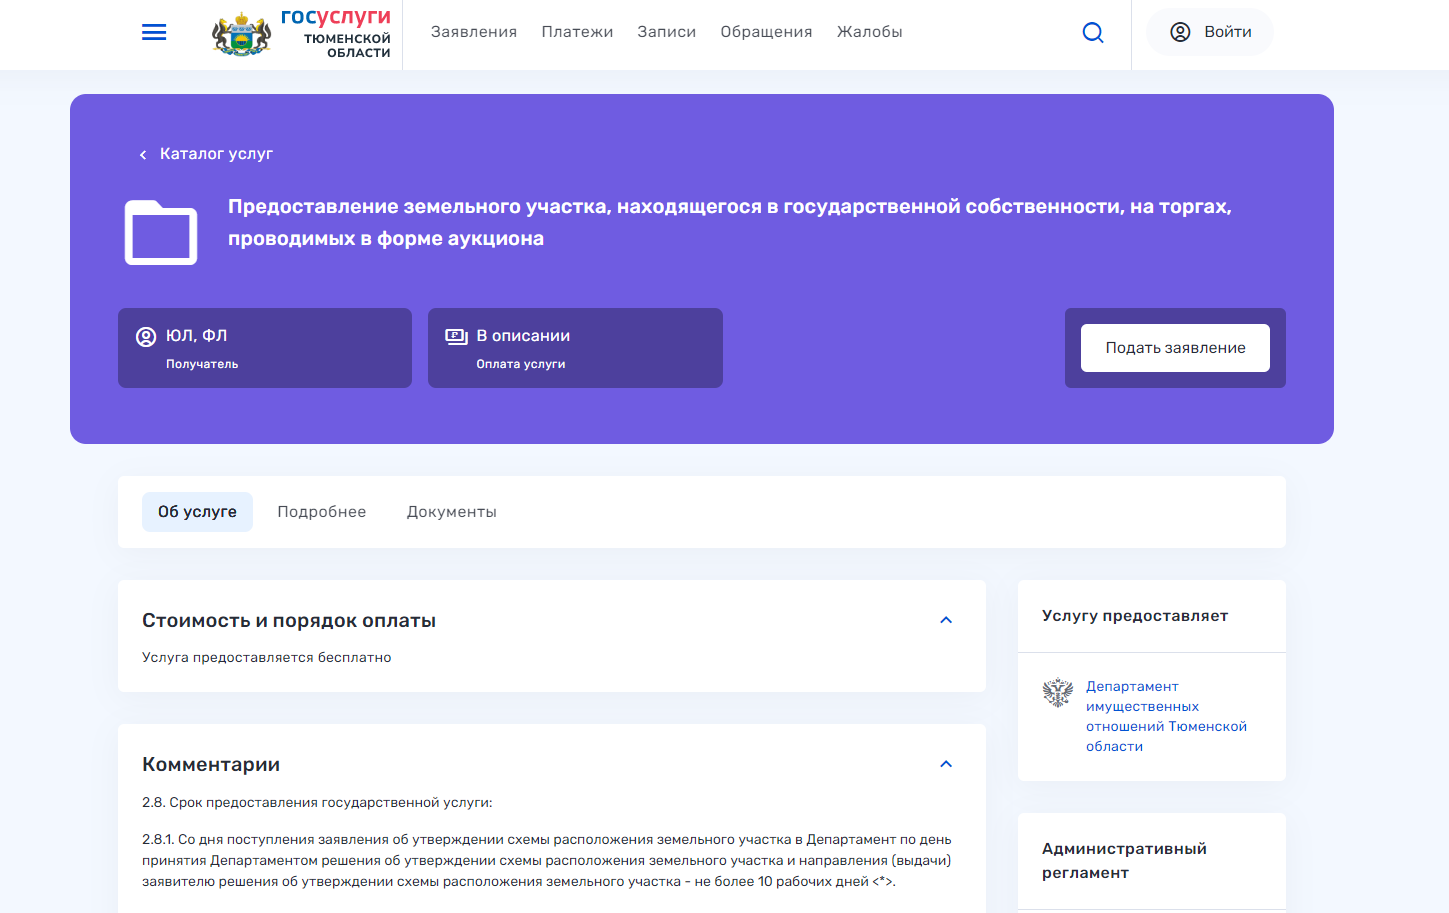The width and height of the screenshot is (1449, 913).
Task: Open the Платежи menu item
Action: pos(577,32)
